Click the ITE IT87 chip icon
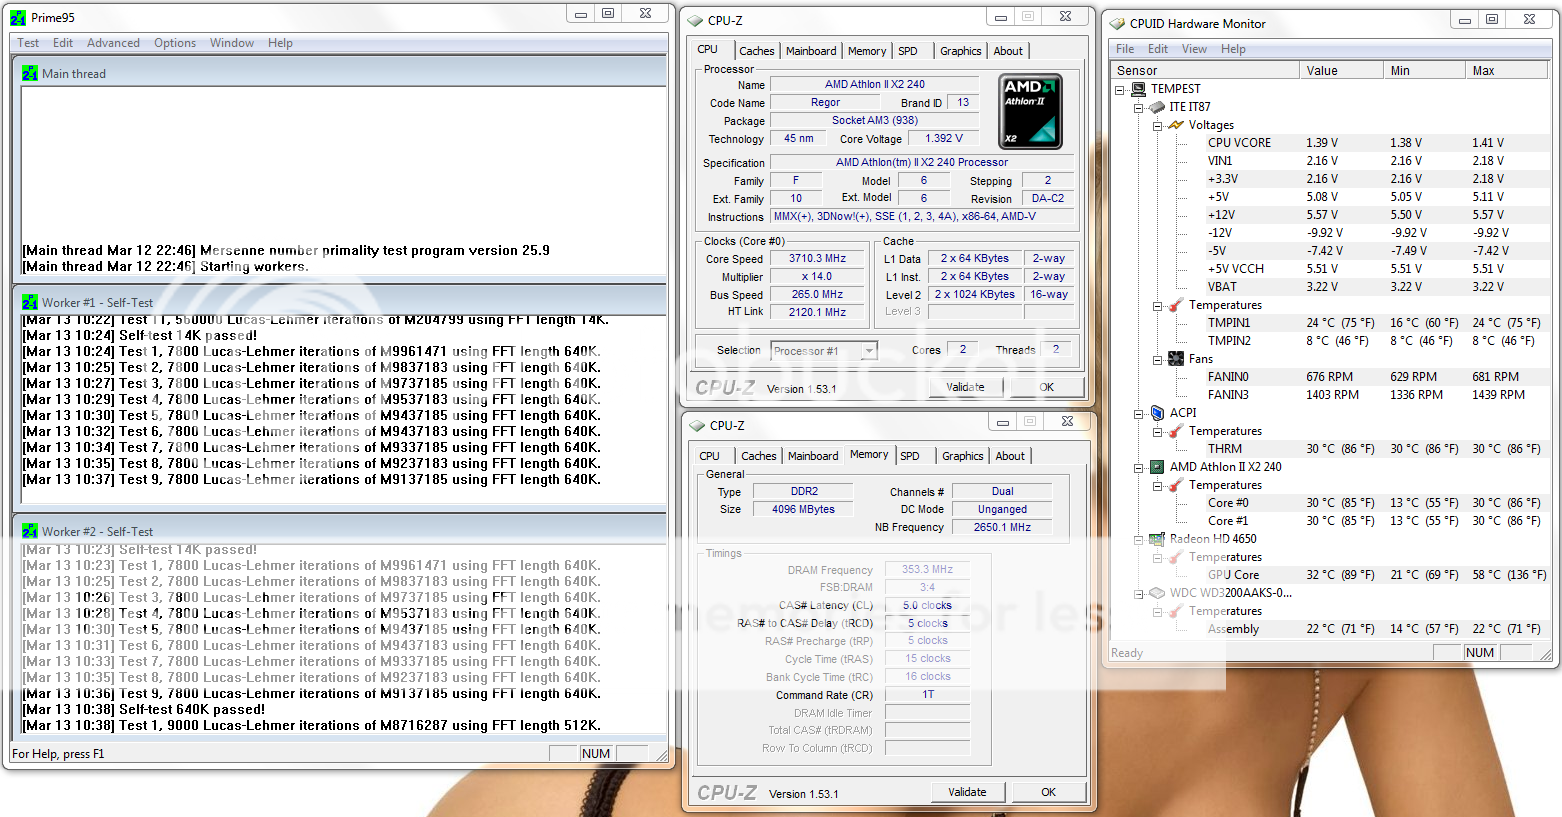 pyautogui.click(x=1156, y=106)
